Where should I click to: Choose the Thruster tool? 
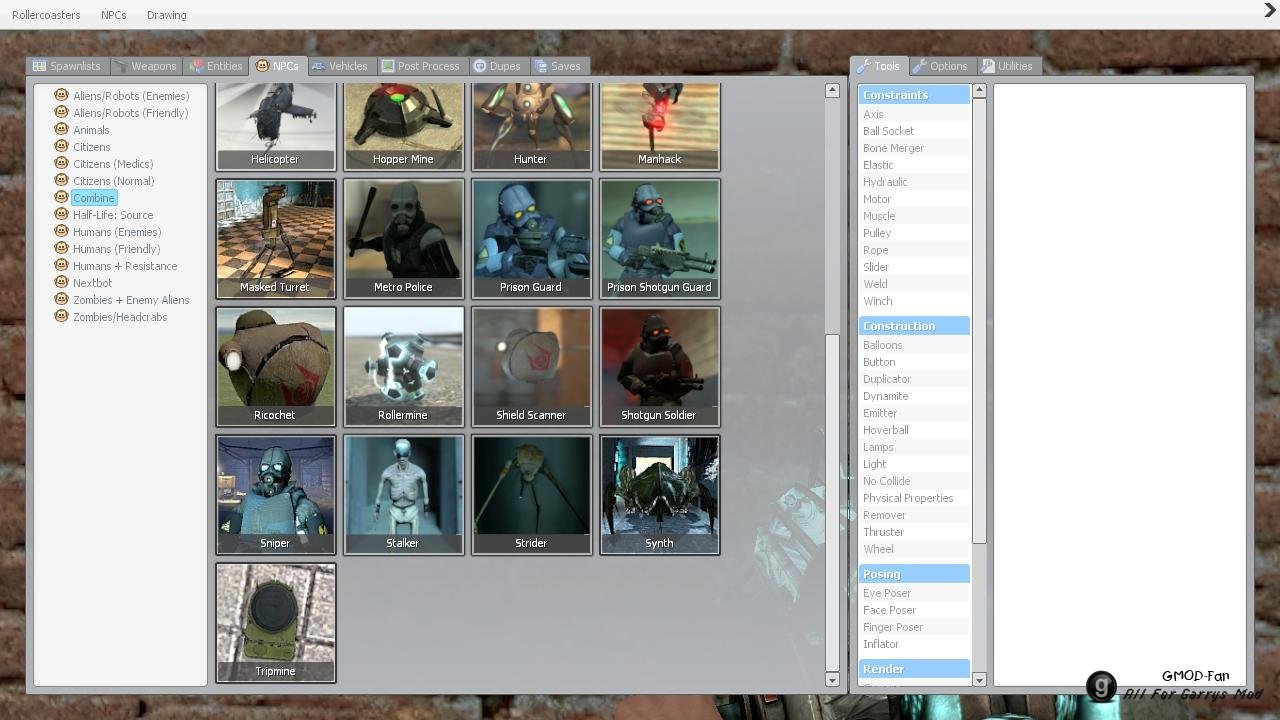(x=914, y=532)
